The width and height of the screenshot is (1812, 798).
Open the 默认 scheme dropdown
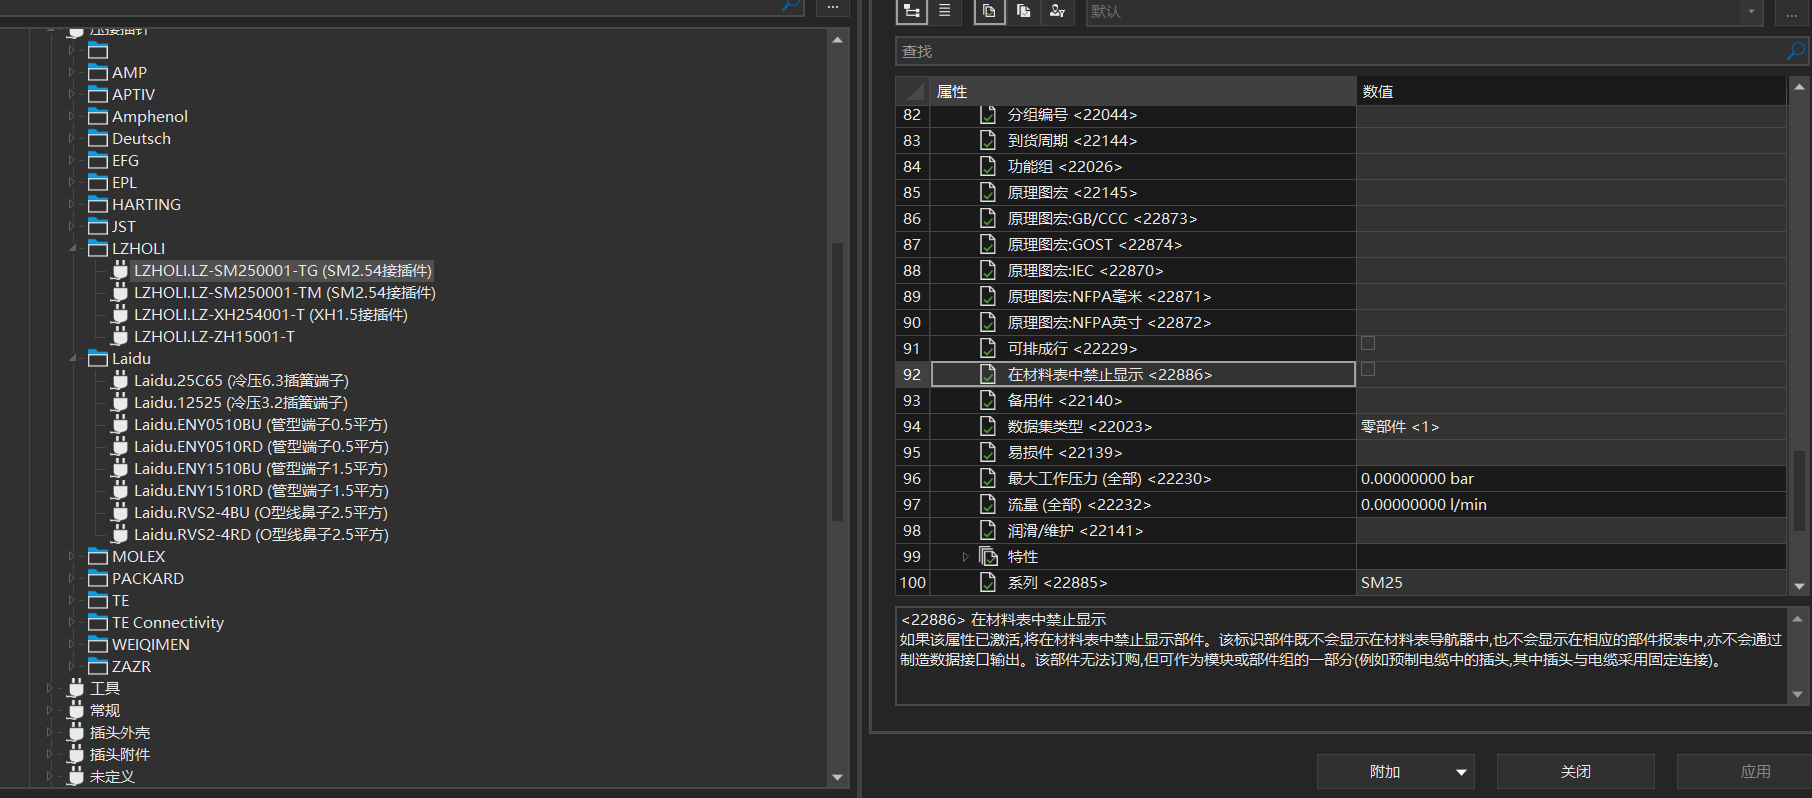(1750, 11)
